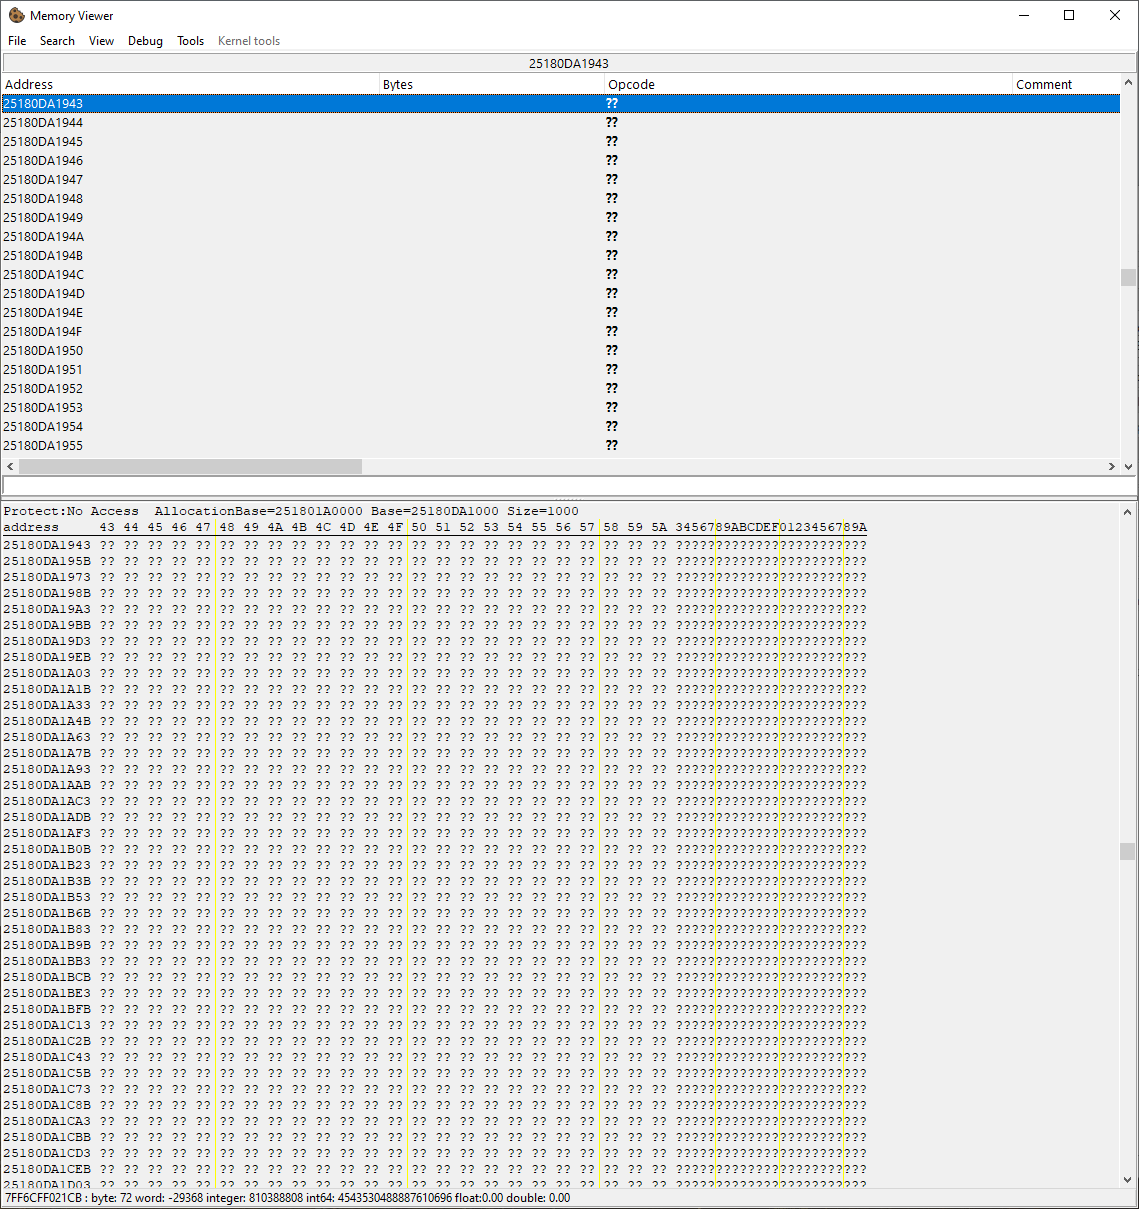Screen dimensions: 1139x1209
Task: Select disassembly row 25180DA1955
Action: (300, 445)
